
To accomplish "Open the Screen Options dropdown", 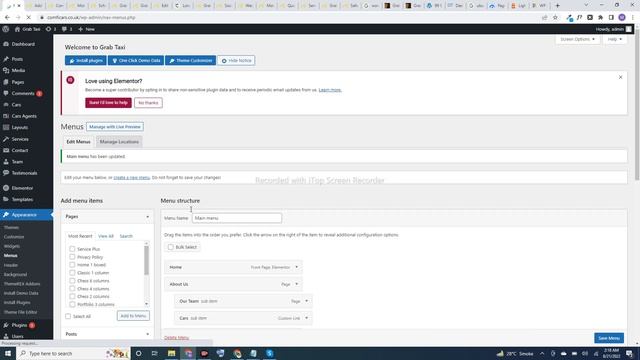I will tap(577, 39).
